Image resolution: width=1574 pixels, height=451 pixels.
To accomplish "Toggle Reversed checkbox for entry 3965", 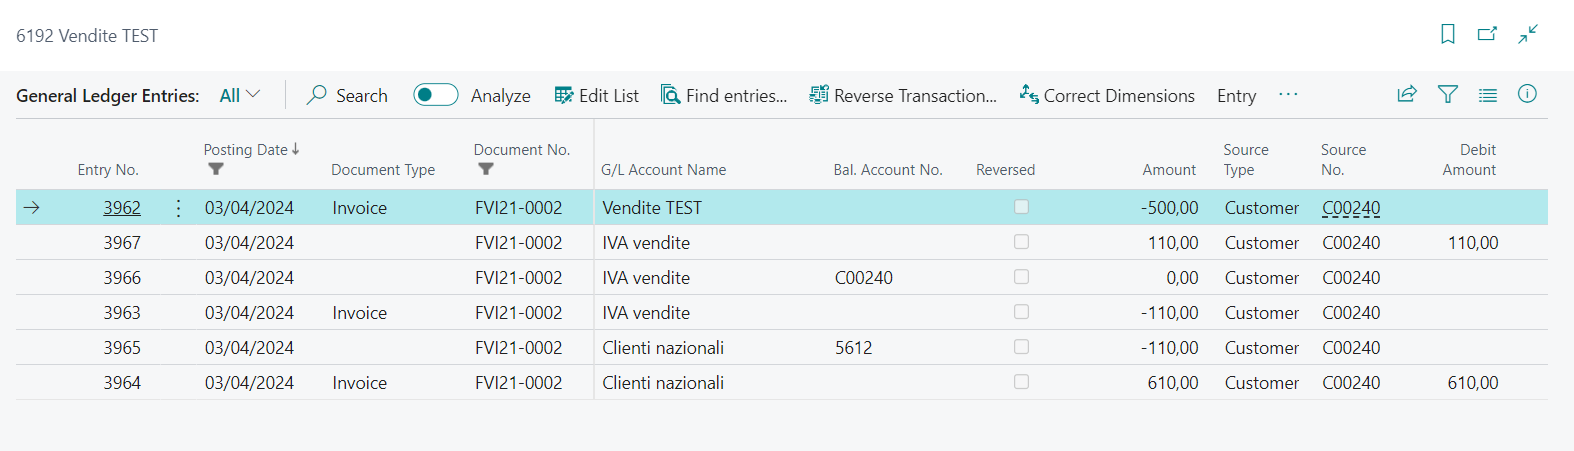I will 1021,347.
